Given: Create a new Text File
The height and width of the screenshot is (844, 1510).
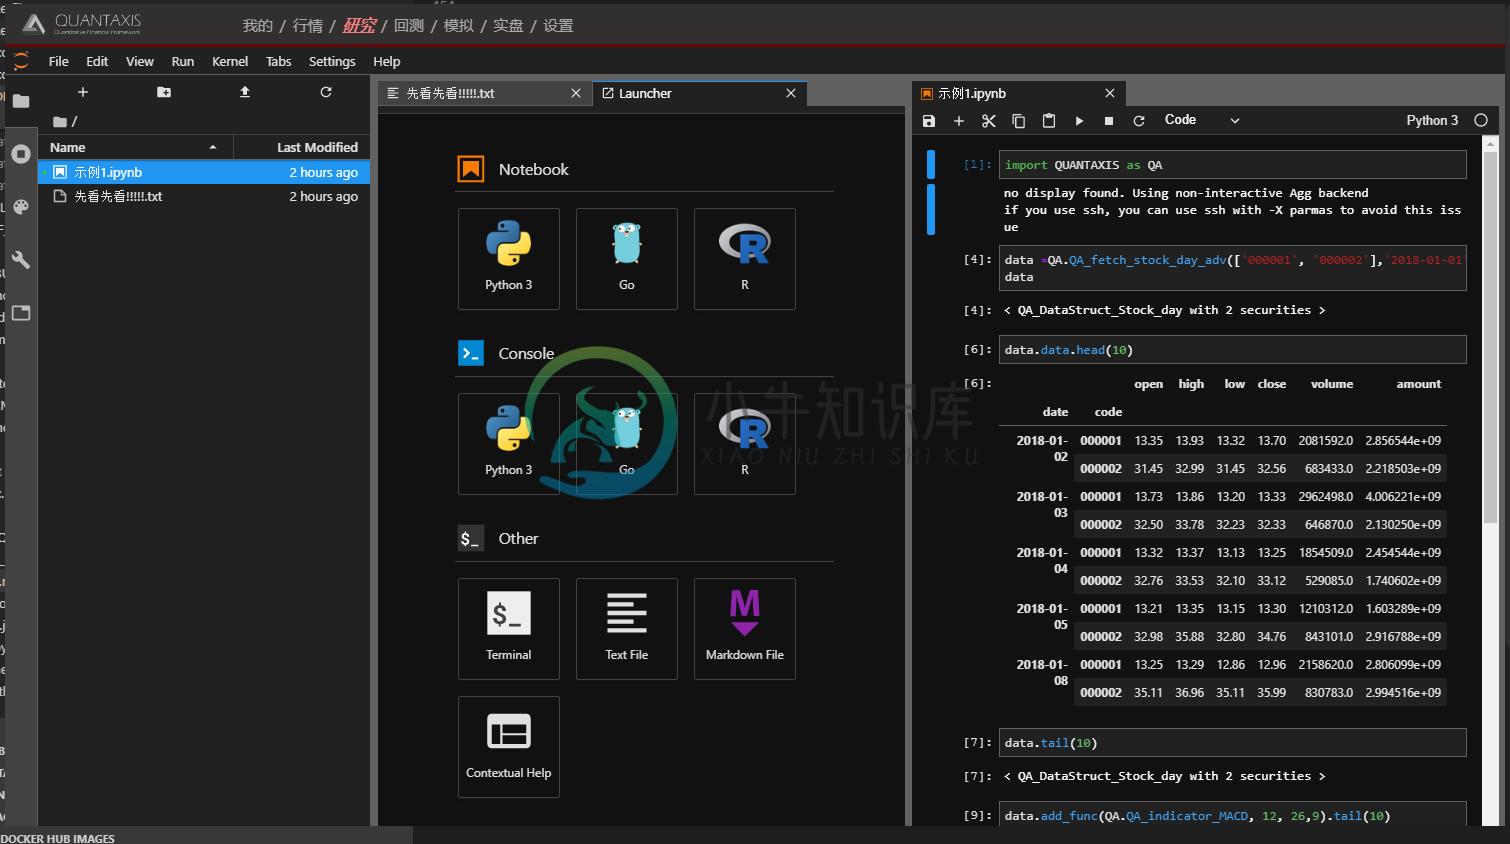Looking at the screenshot, I should coord(627,629).
